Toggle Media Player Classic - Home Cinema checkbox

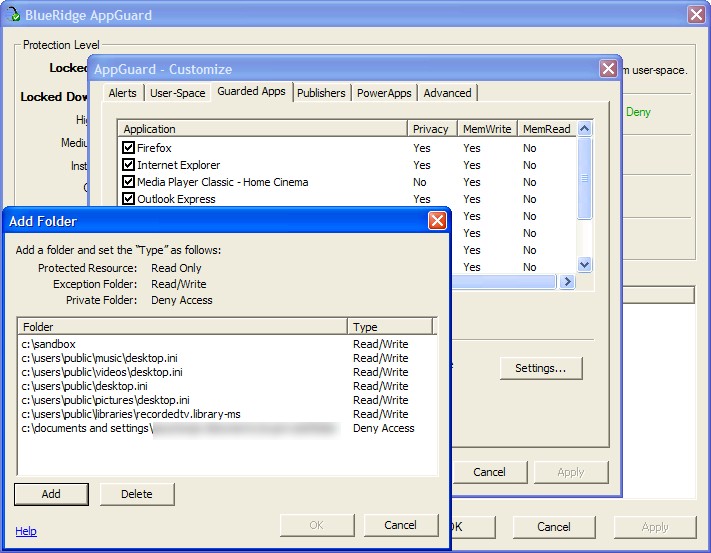pyautogui.click(x=128, y=182)
